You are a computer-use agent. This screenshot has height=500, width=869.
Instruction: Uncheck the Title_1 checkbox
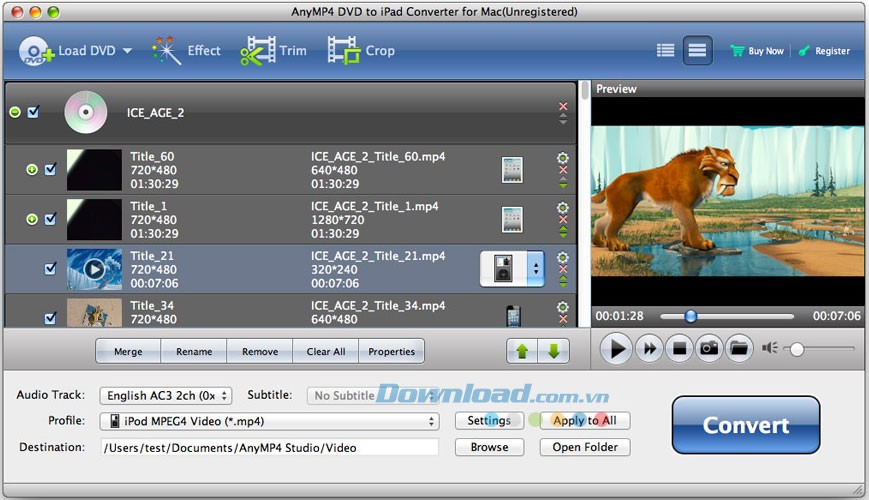pos(50,219)
